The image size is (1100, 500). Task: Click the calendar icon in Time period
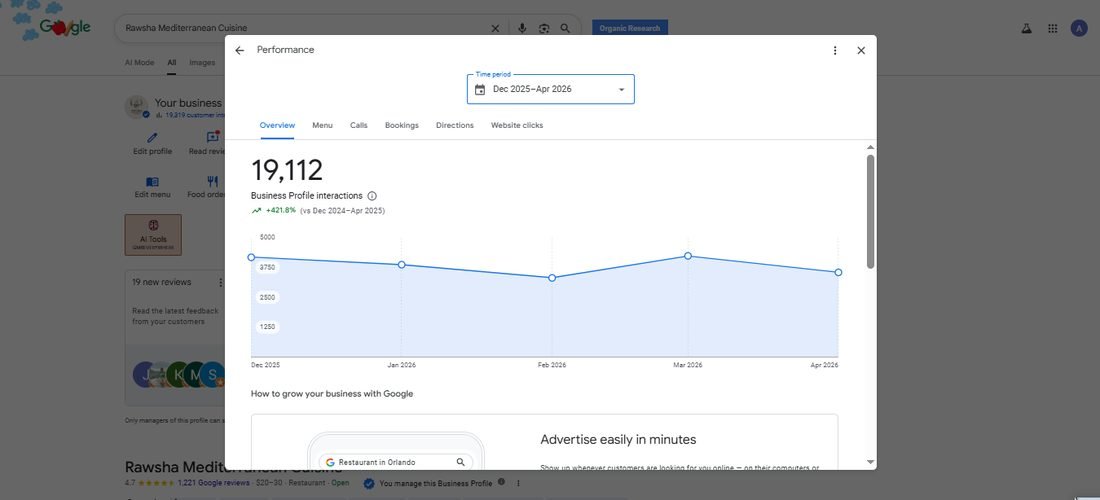click(480, 90)
